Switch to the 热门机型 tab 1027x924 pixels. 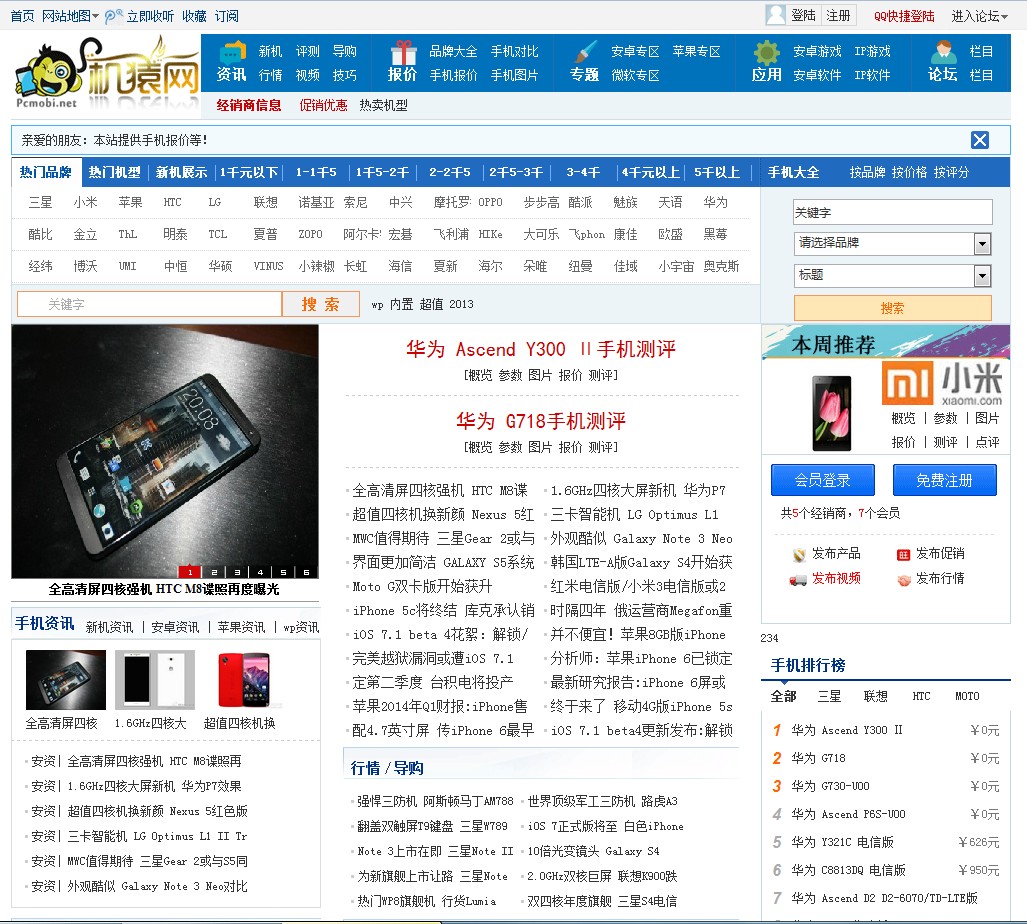pyautogui.click(x=112, y=172)
